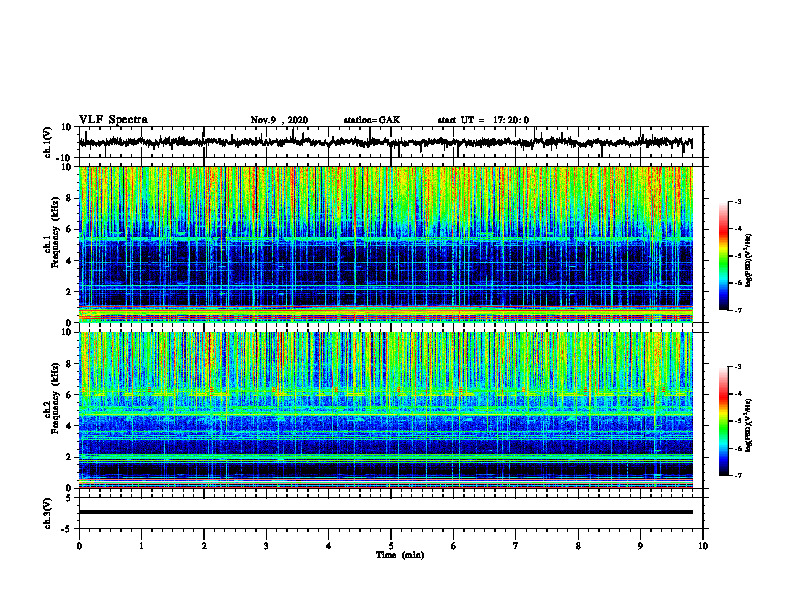This screenshot has height=612, width=792.
Task: Click the "-3" label on ch.2 color bar
Action: [x=738, y=367]
